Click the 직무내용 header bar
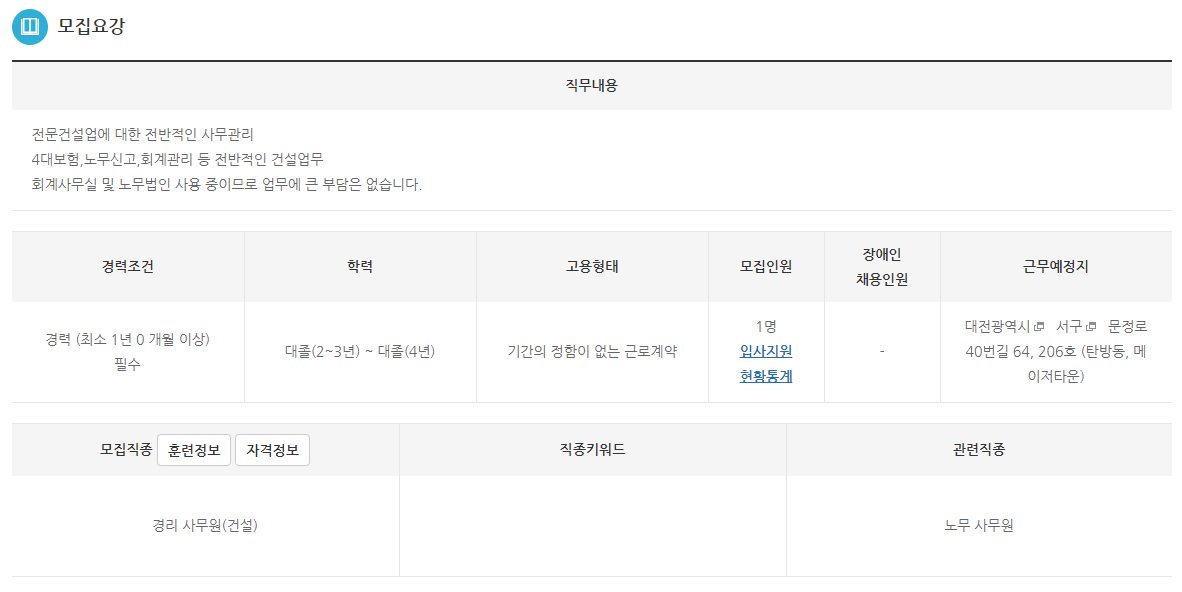 click(x=591, y=86)
